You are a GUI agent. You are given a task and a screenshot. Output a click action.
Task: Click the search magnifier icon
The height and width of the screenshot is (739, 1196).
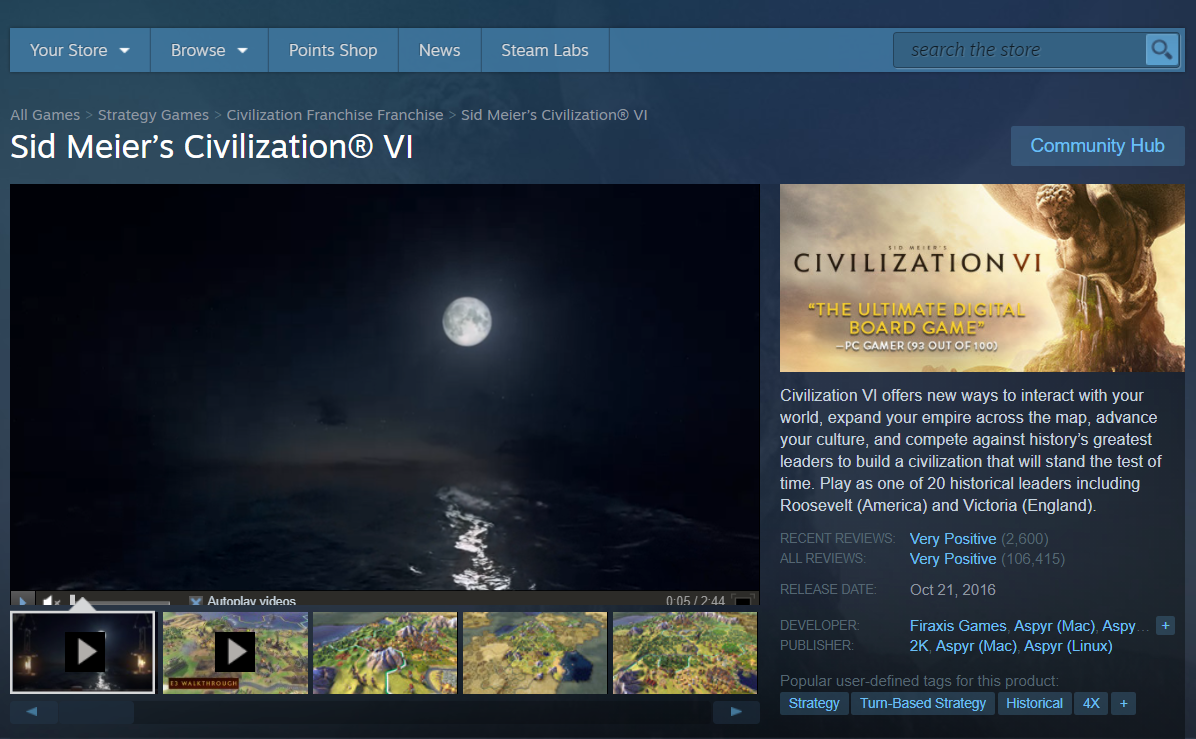click(x=1162, y=50)
